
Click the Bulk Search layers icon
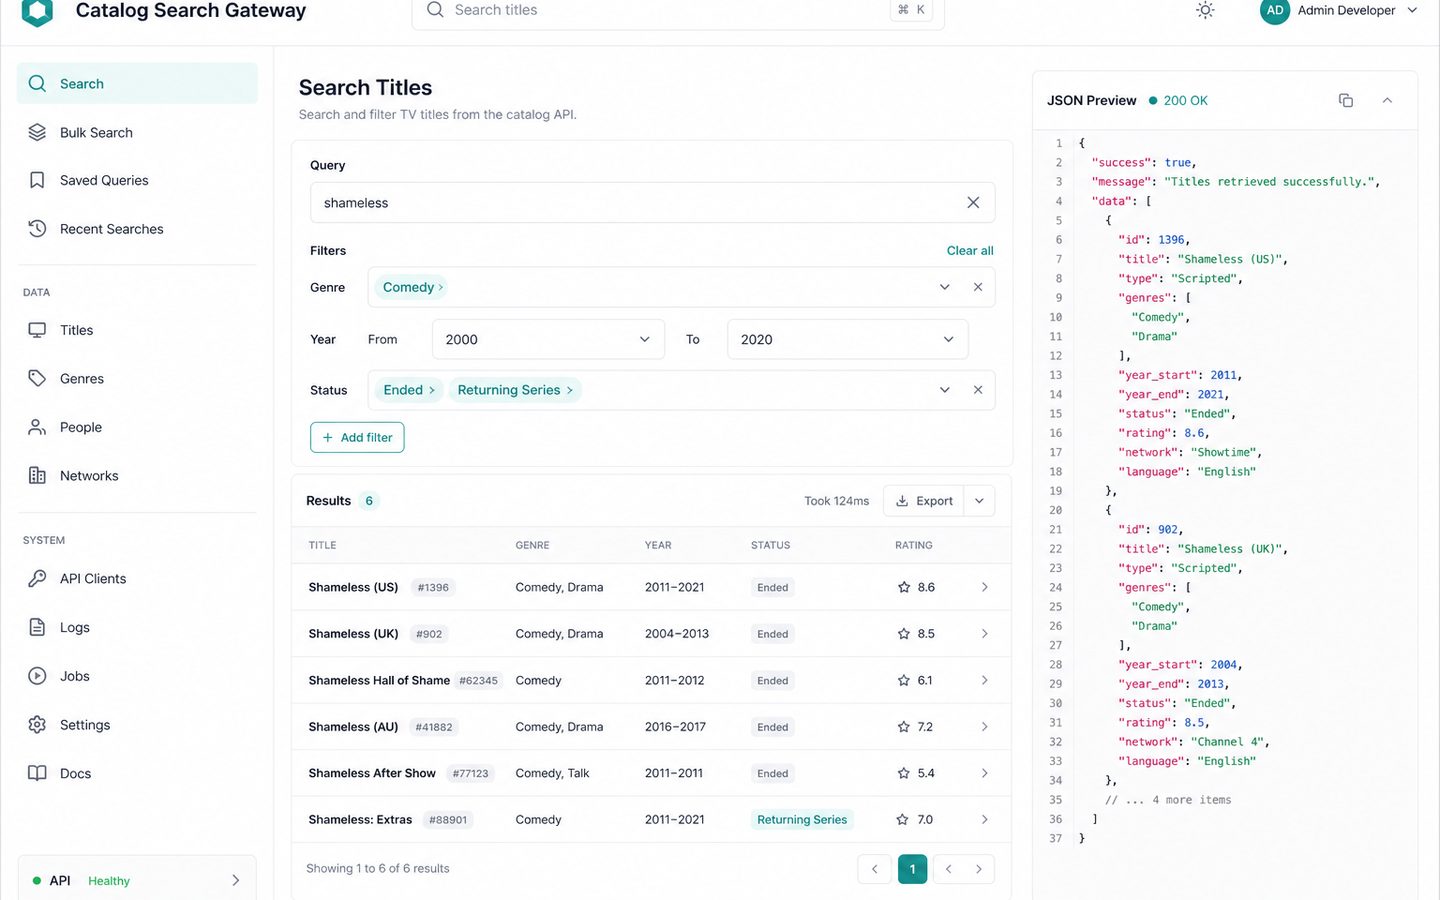click(37, 132)
